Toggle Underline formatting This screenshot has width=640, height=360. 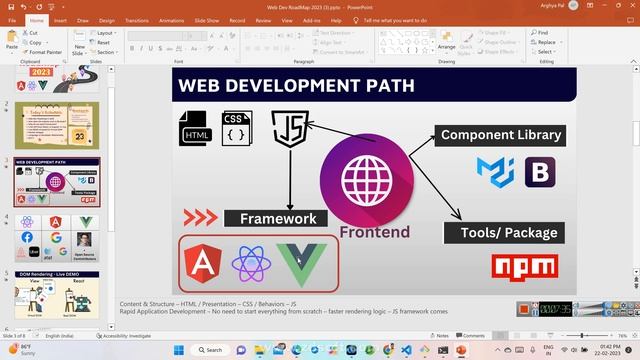pos(151,49)
